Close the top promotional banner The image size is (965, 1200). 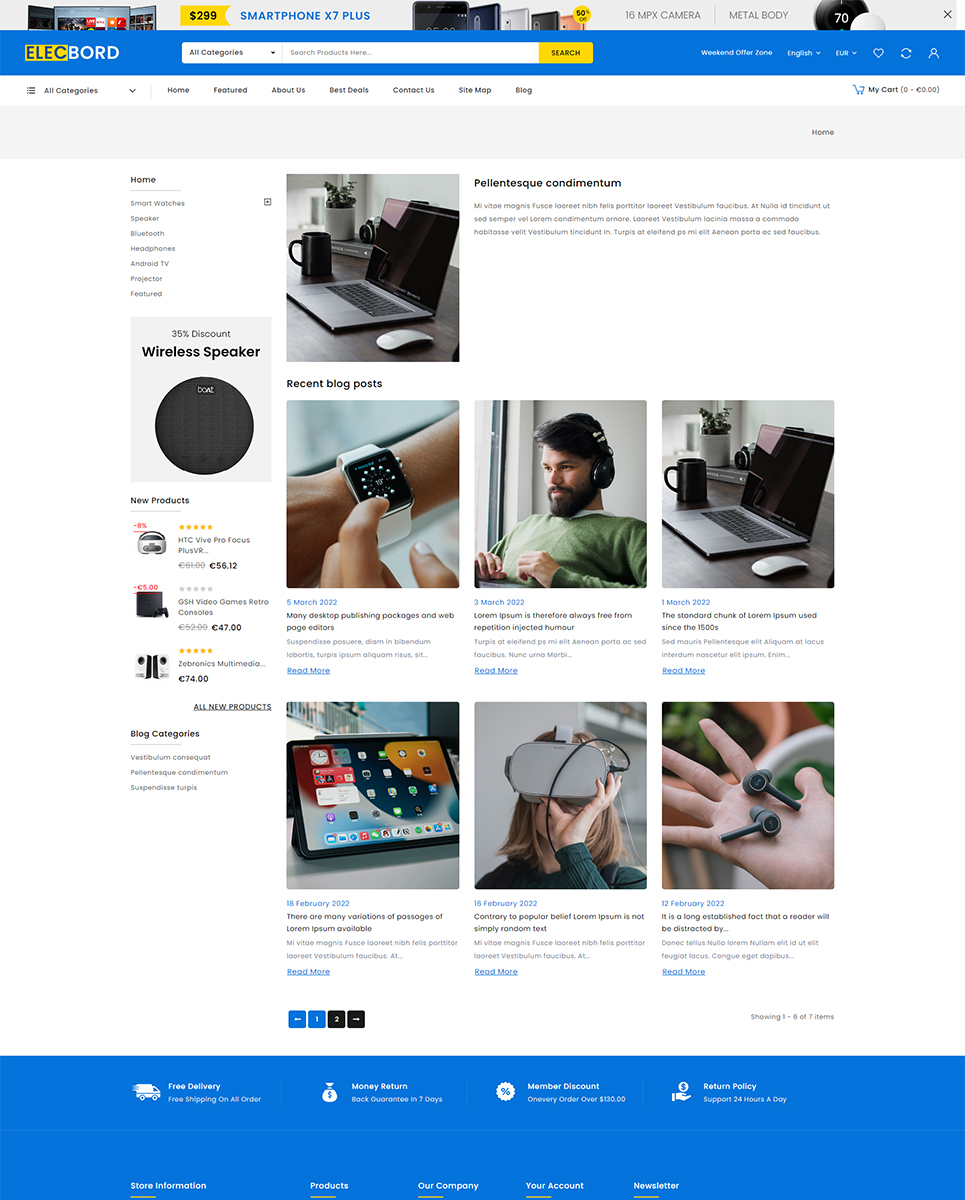(947, 15)
